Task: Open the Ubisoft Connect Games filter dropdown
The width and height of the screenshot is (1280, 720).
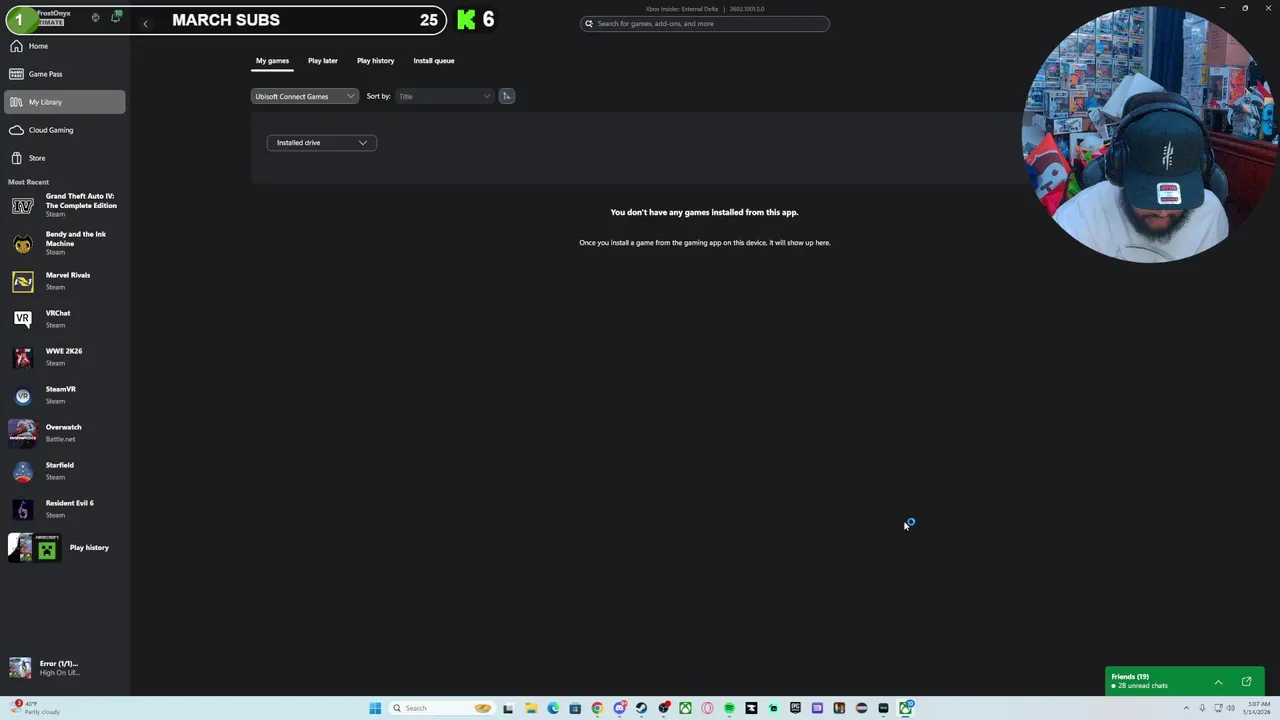Action: coord(304,96)
